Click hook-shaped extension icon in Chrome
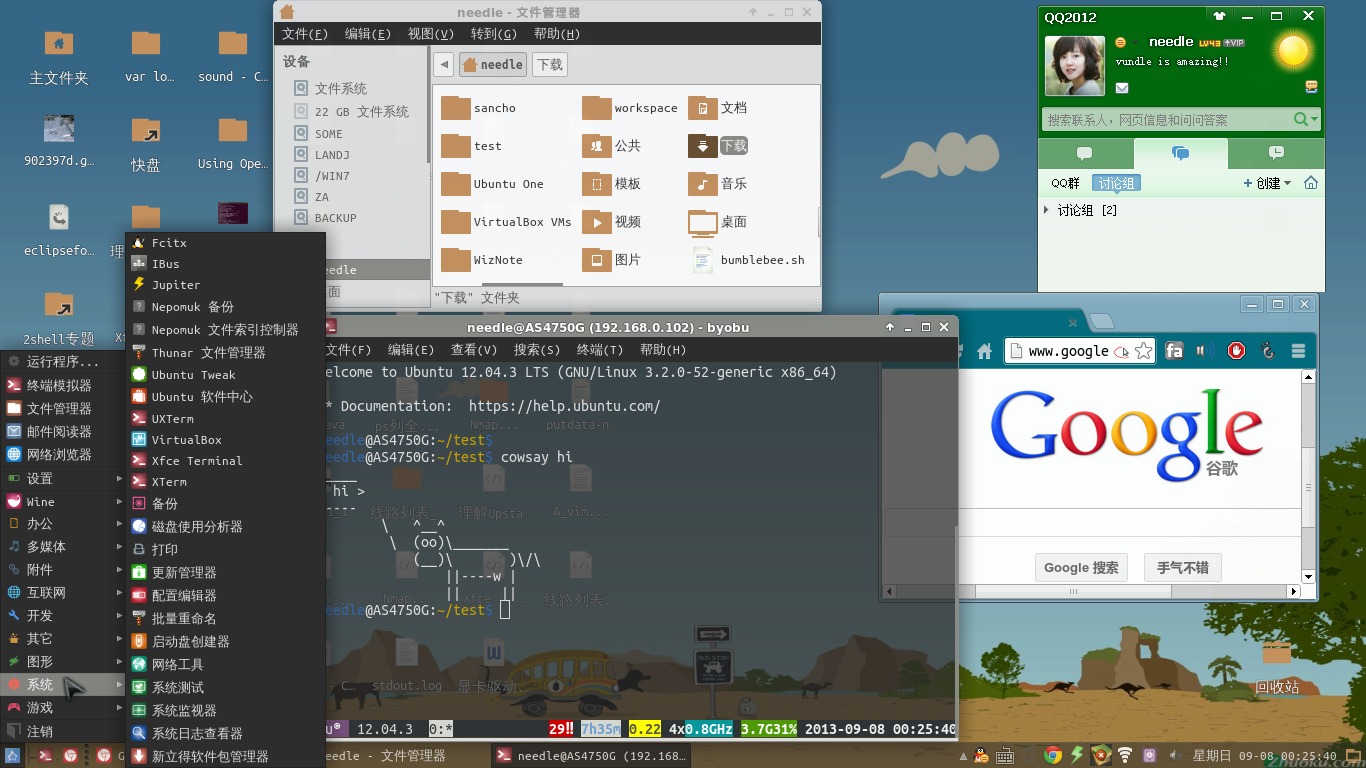 tap(1268, 351)
